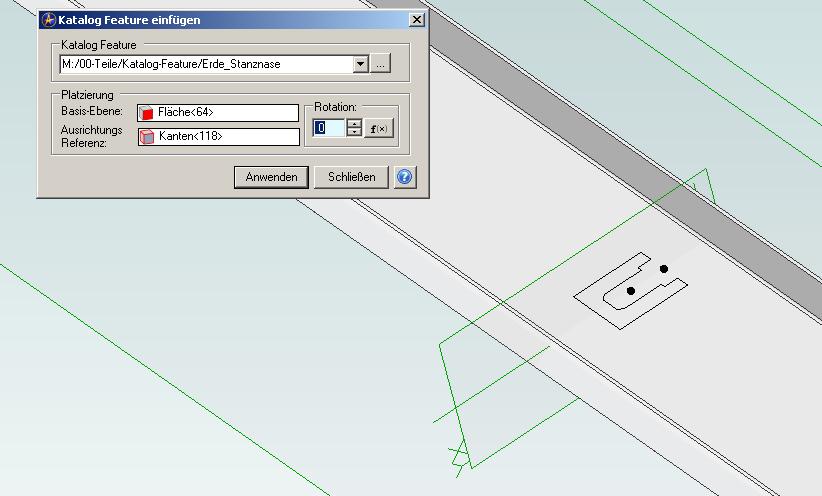Click the Schließen button

(351, 177)
